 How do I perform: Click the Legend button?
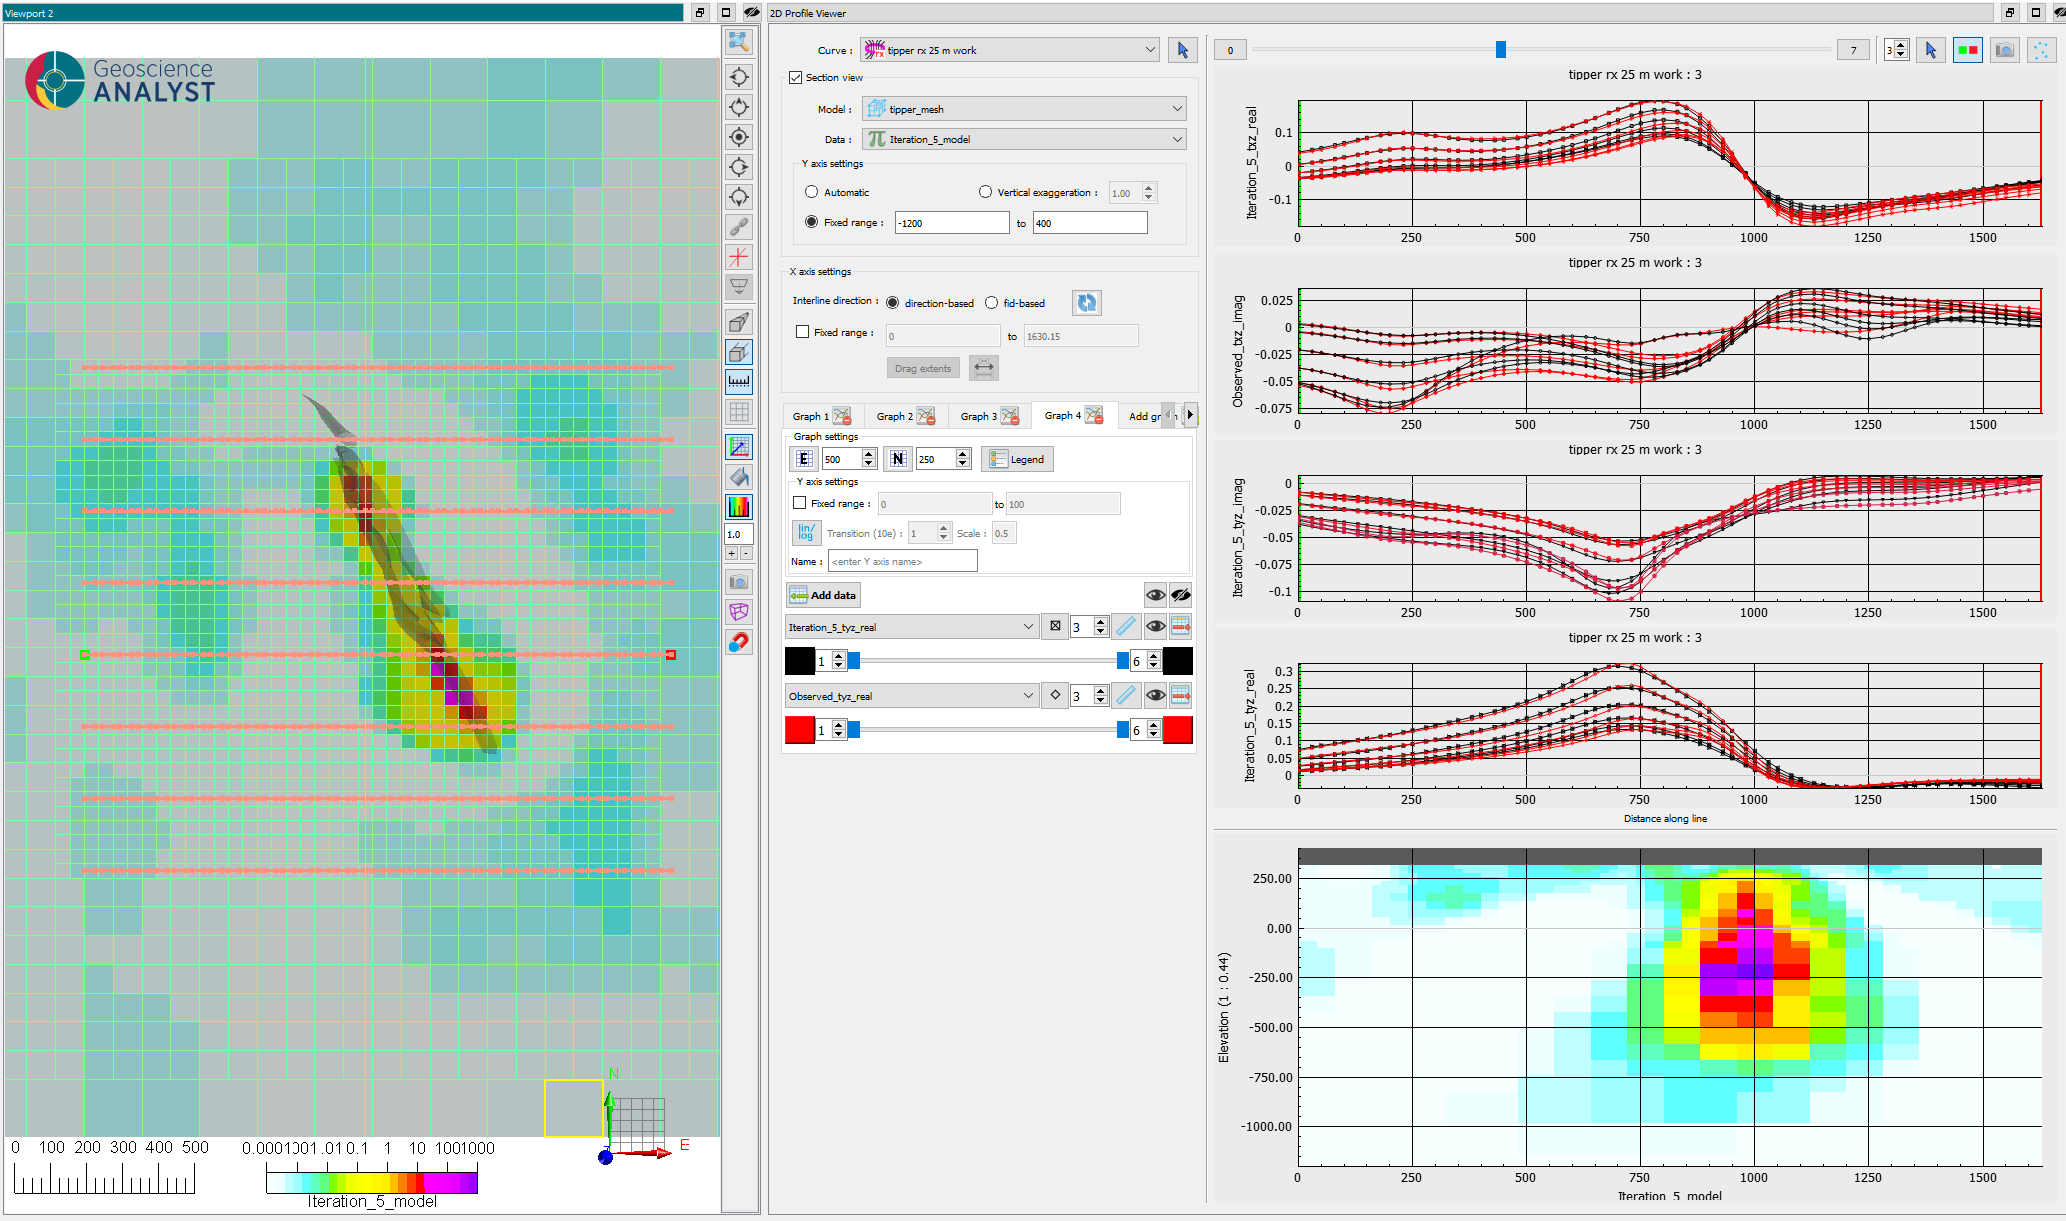1017,459
